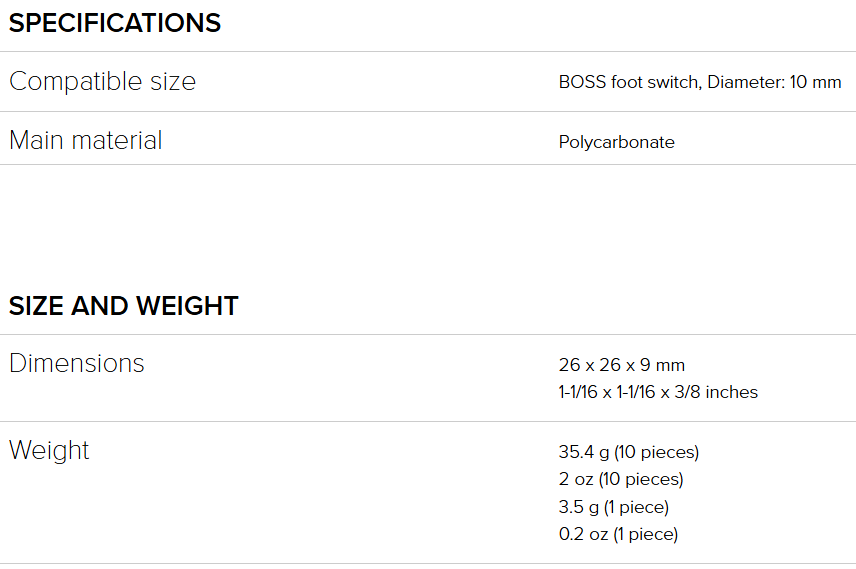This screenshot has height=569, width=856.
Task: Click the "Polycarbonate" material value
Action: coord(616,142)
